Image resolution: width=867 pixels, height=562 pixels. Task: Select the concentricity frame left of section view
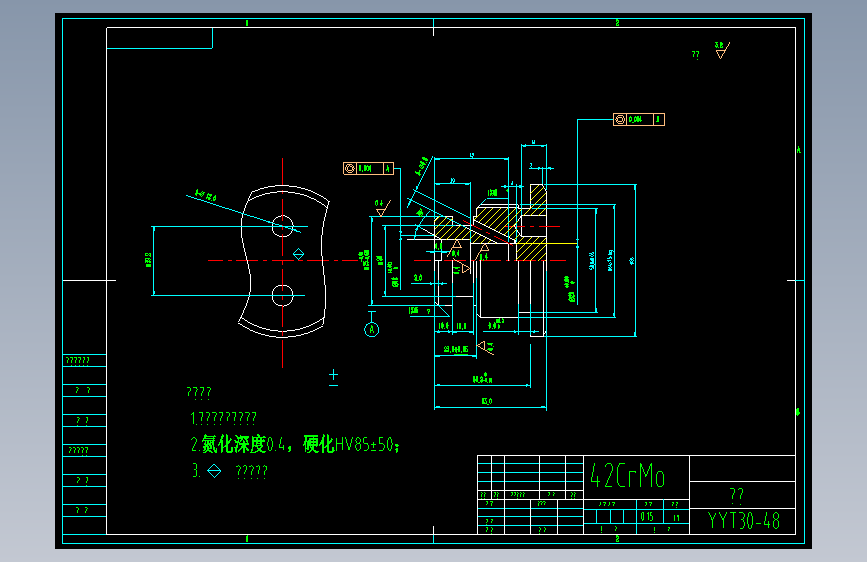click(368, 168)
